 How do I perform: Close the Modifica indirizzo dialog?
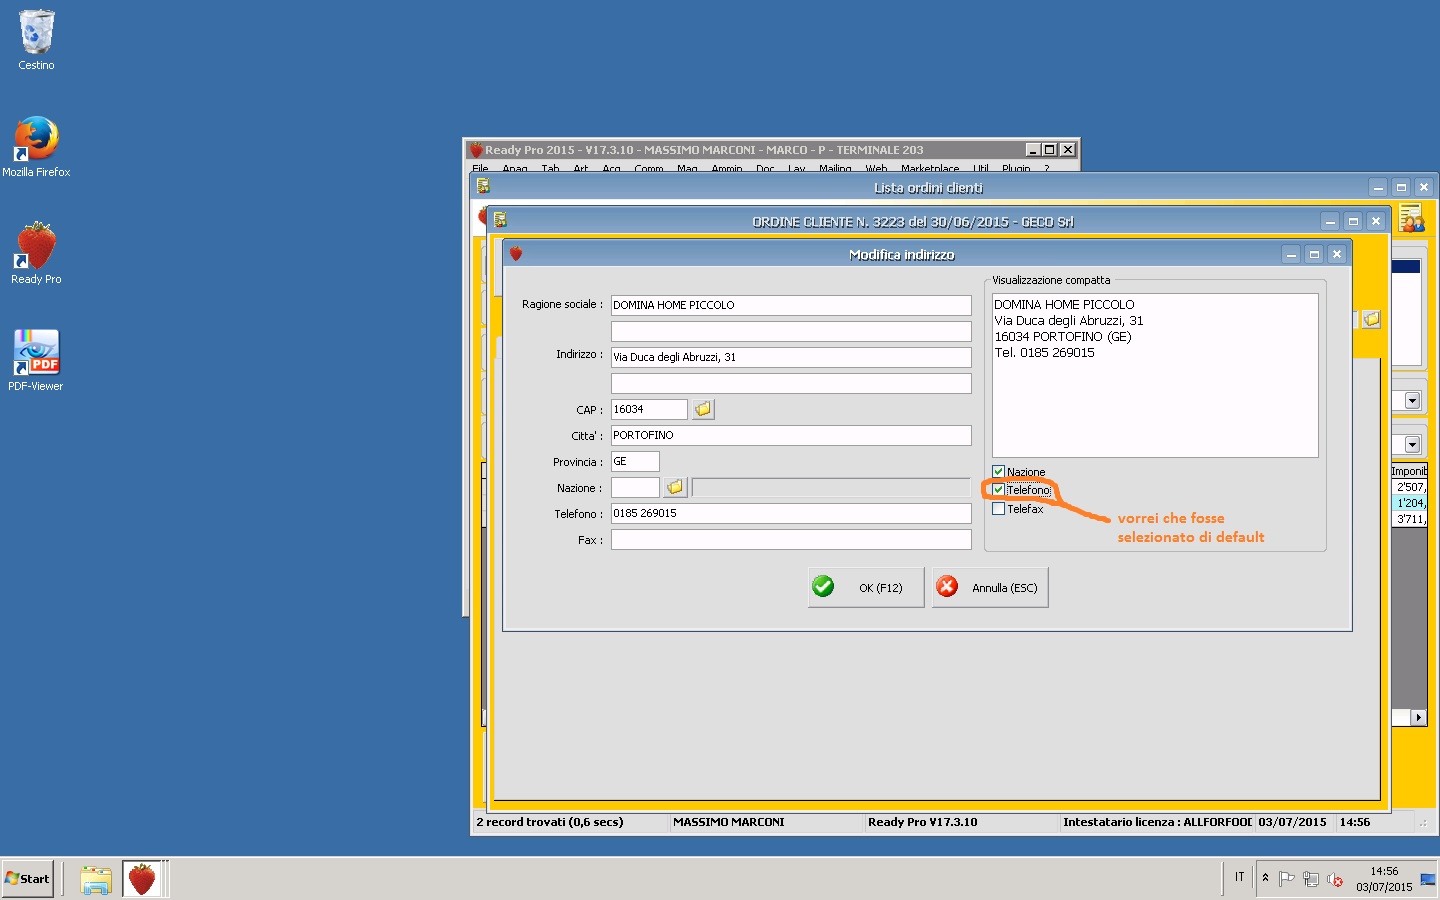click(1337, 254)
